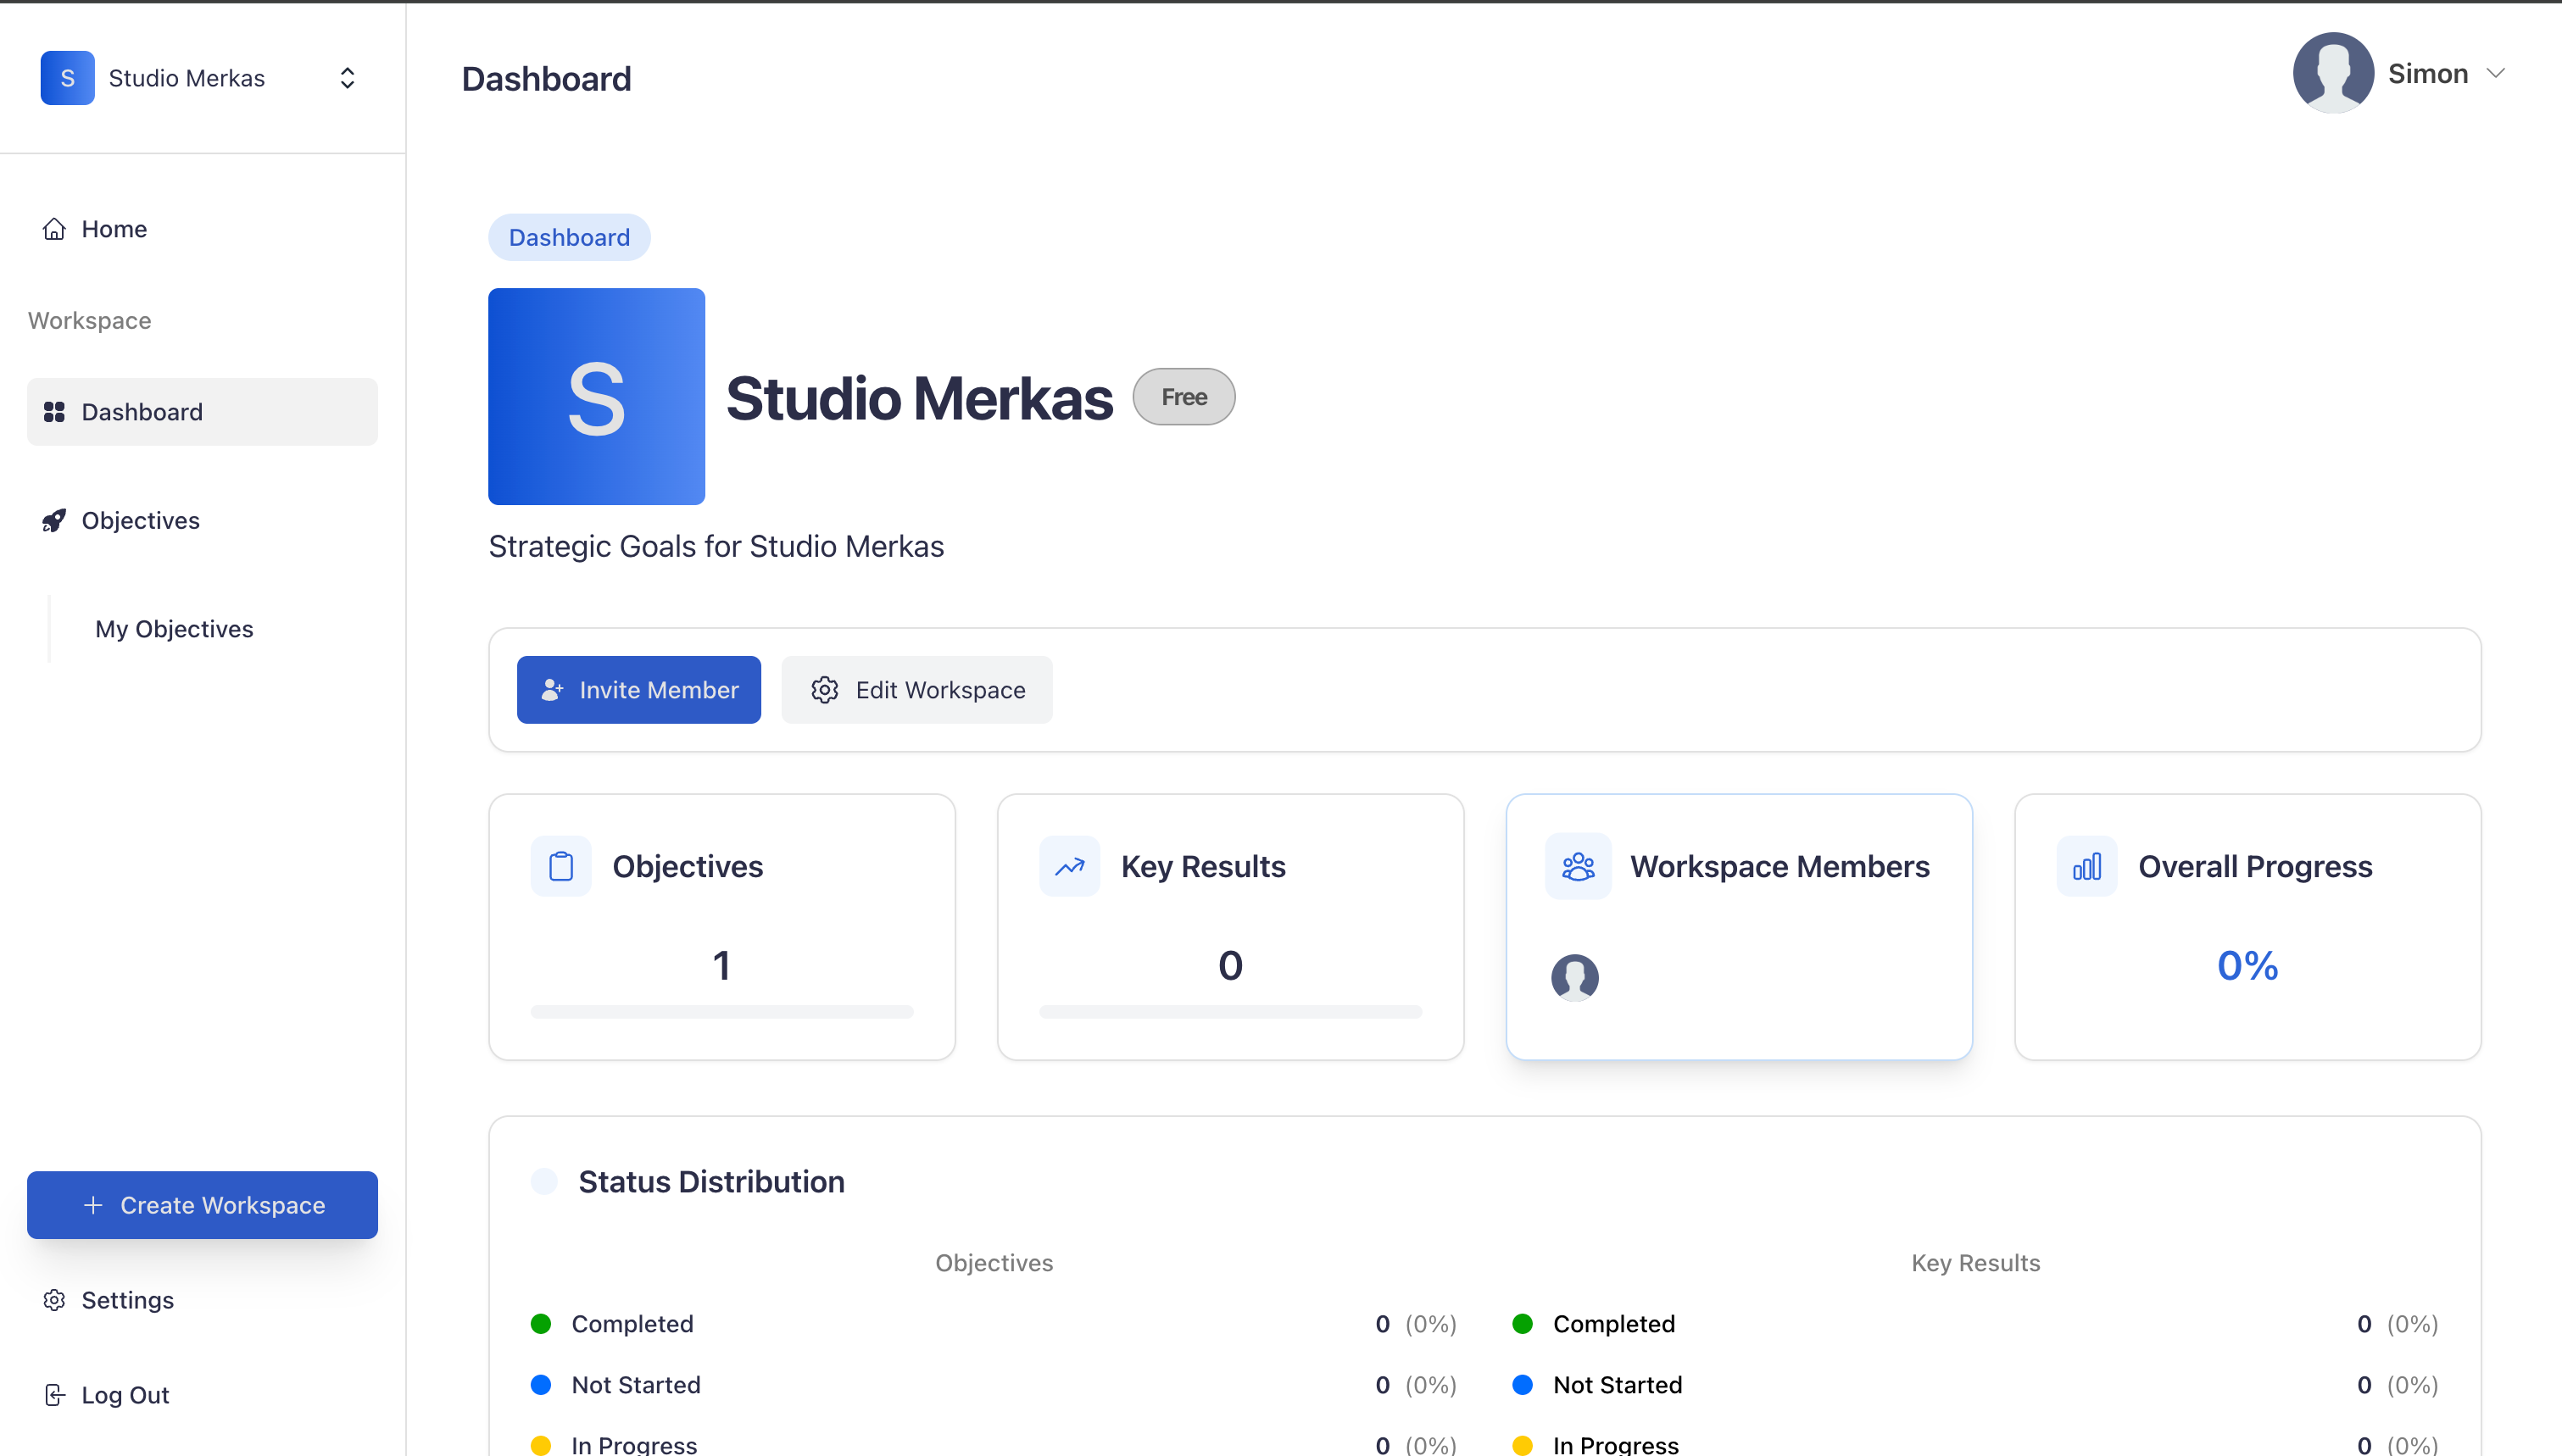Click the Invite Member button
2562x1456 pixels.
coord(638,690)
